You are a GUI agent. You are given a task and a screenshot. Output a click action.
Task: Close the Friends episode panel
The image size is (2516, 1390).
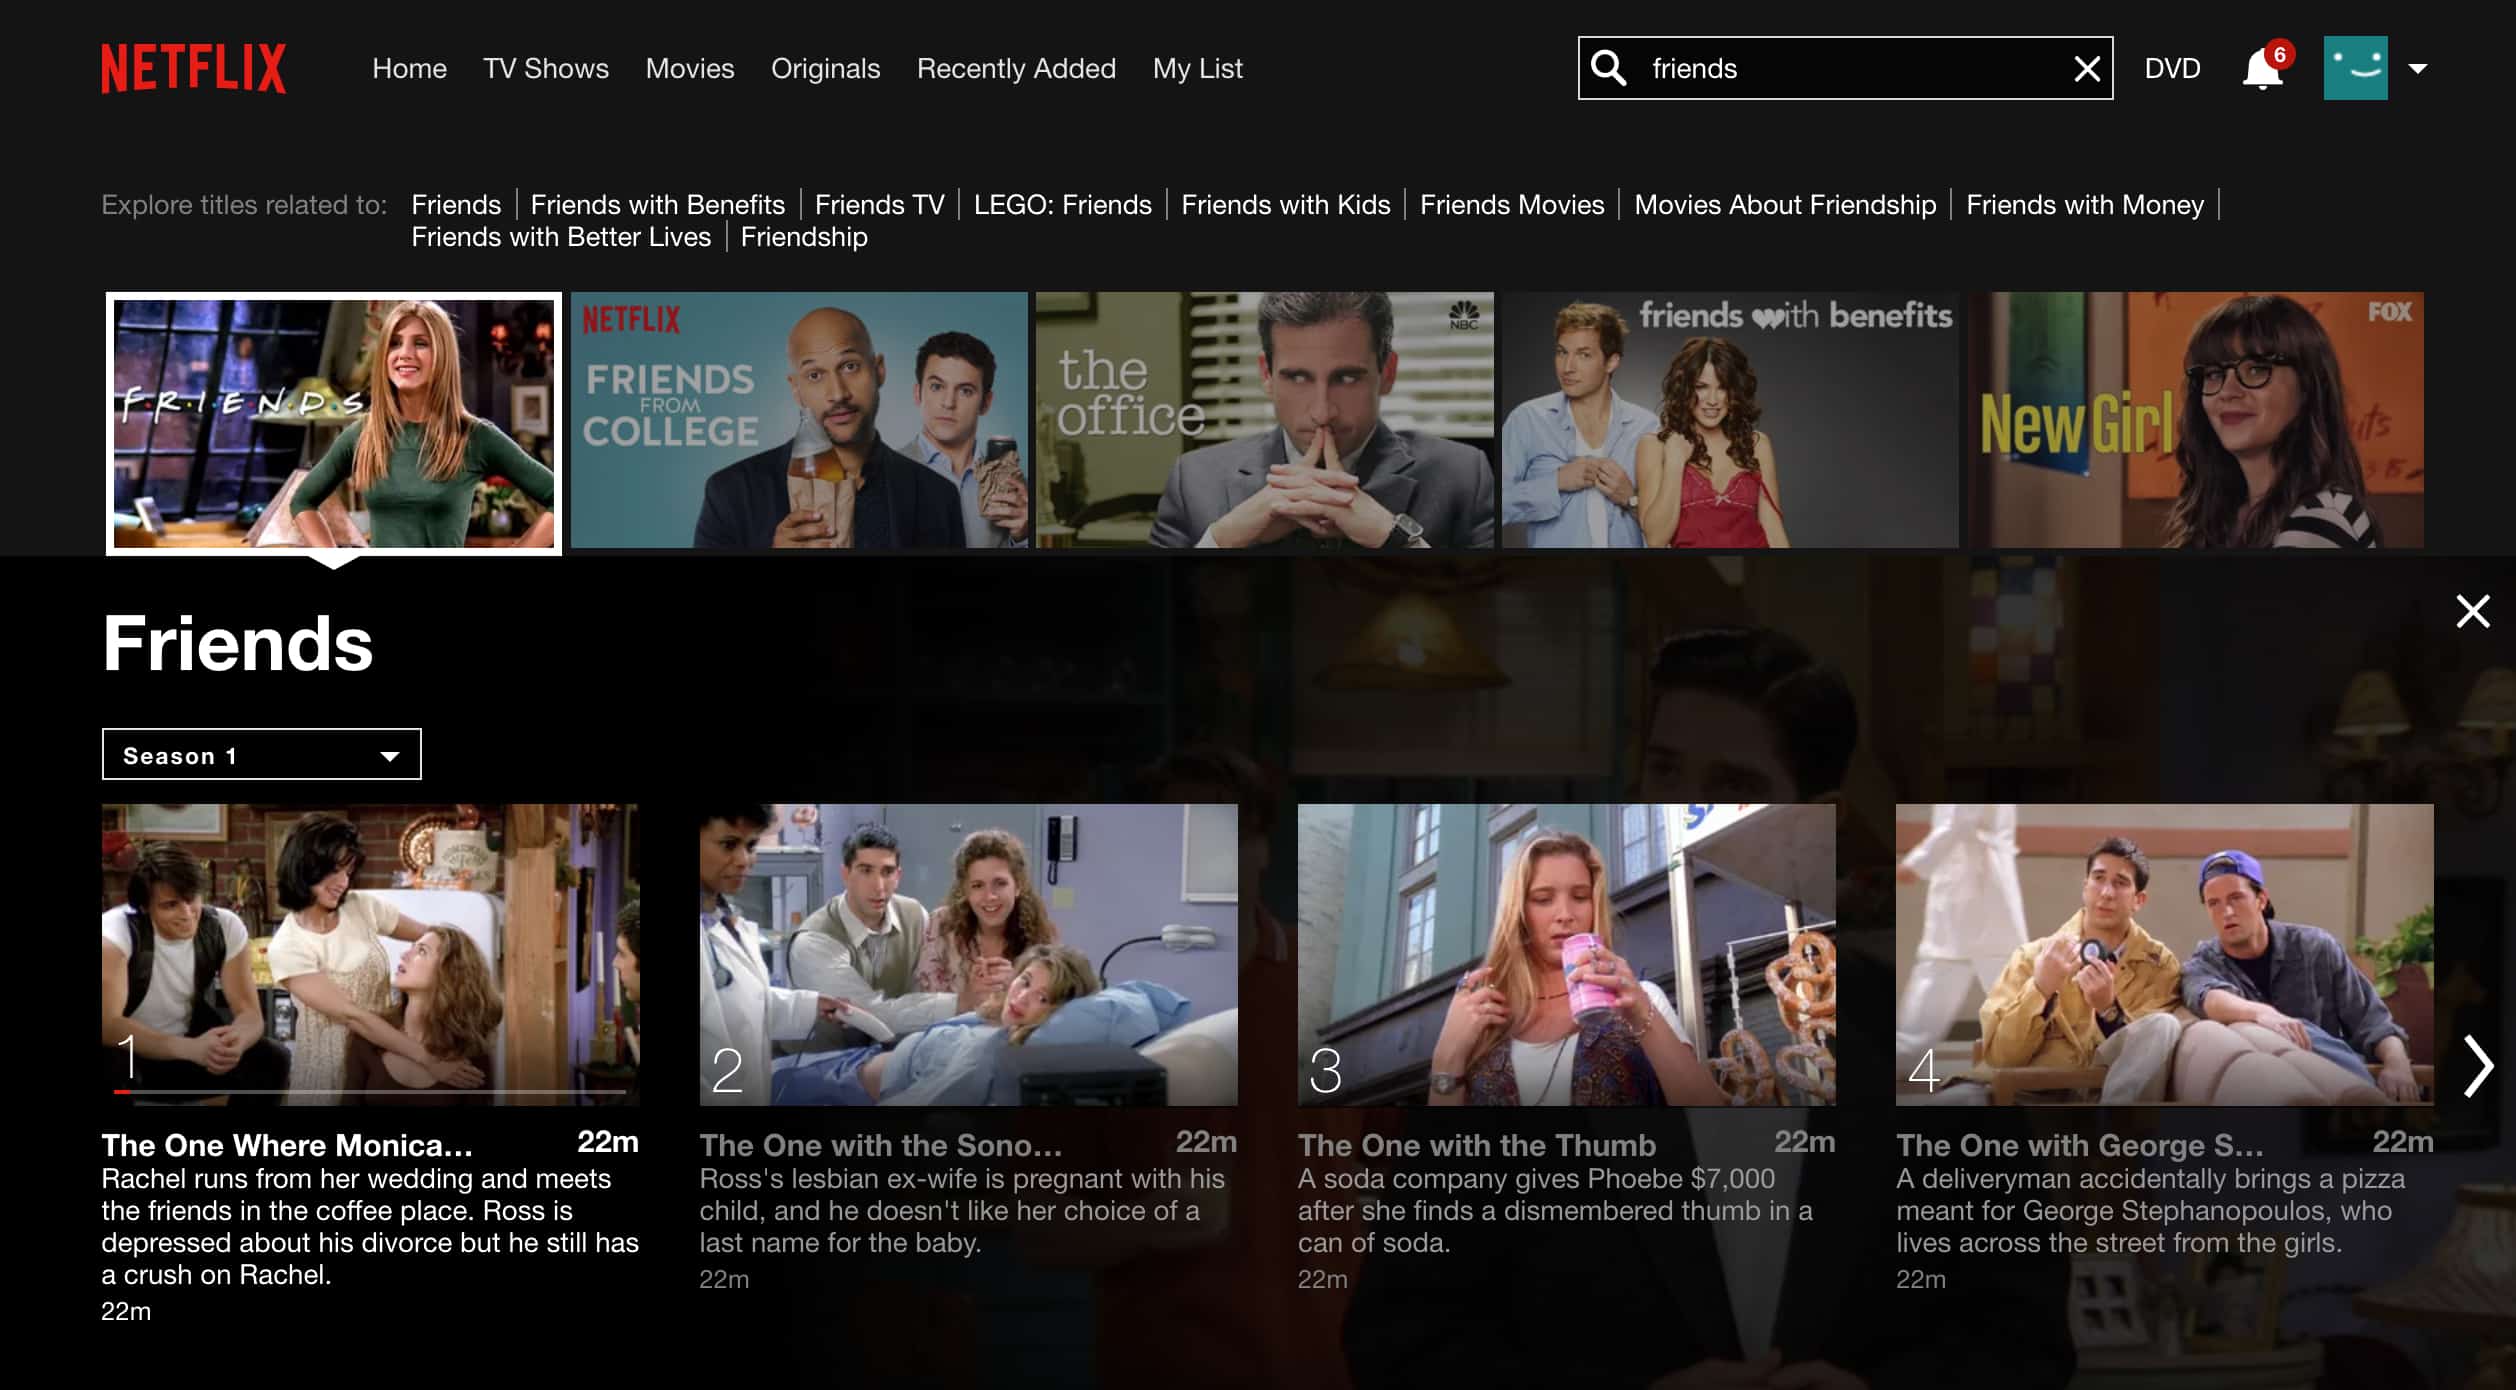(x=2473, y=611)
